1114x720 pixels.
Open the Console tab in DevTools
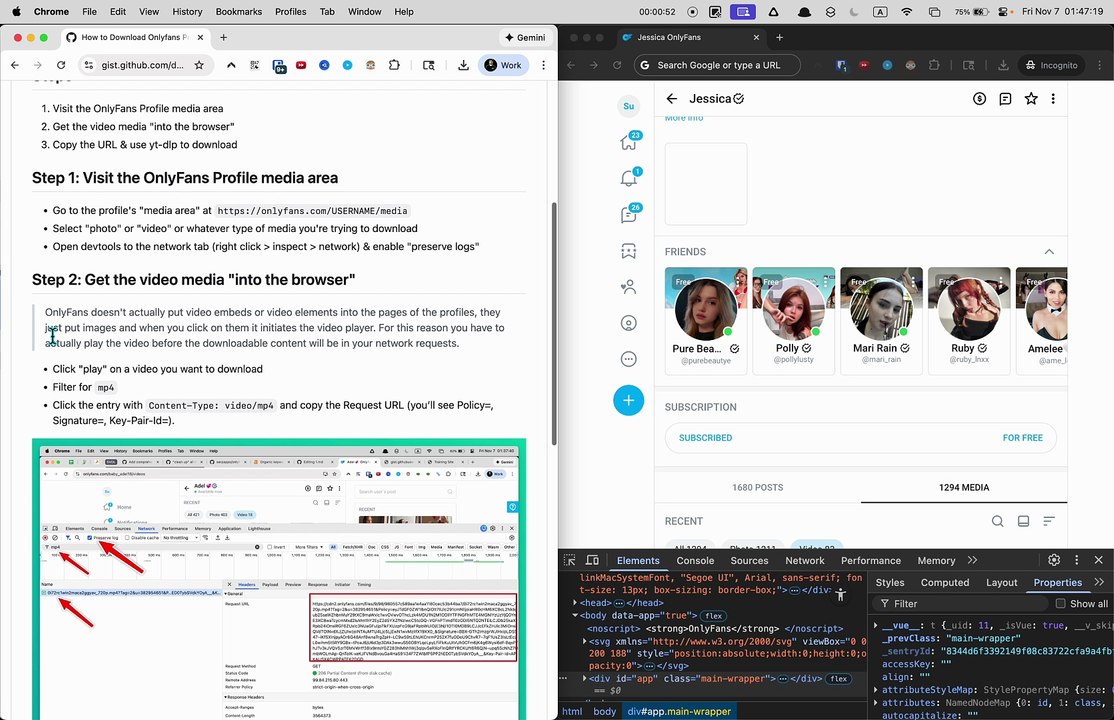tap(695, 560)
